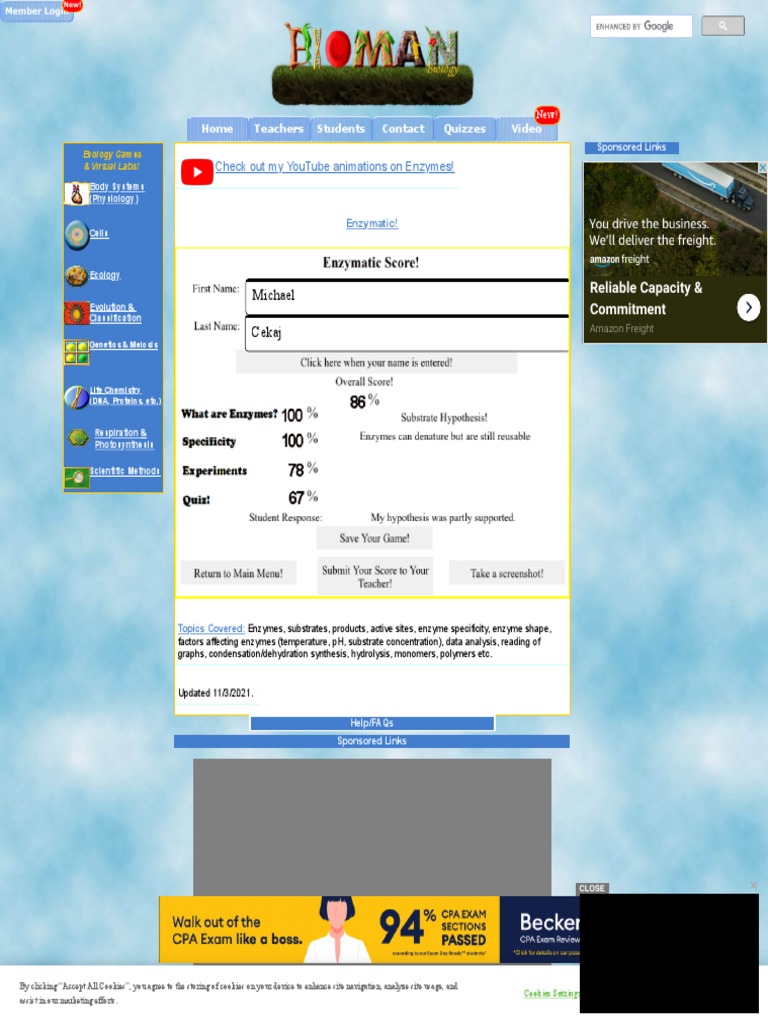This screenshot has width=768, height=1024.
Task: Click the Evolution & Classification flower icon
Action: [76, 313]
